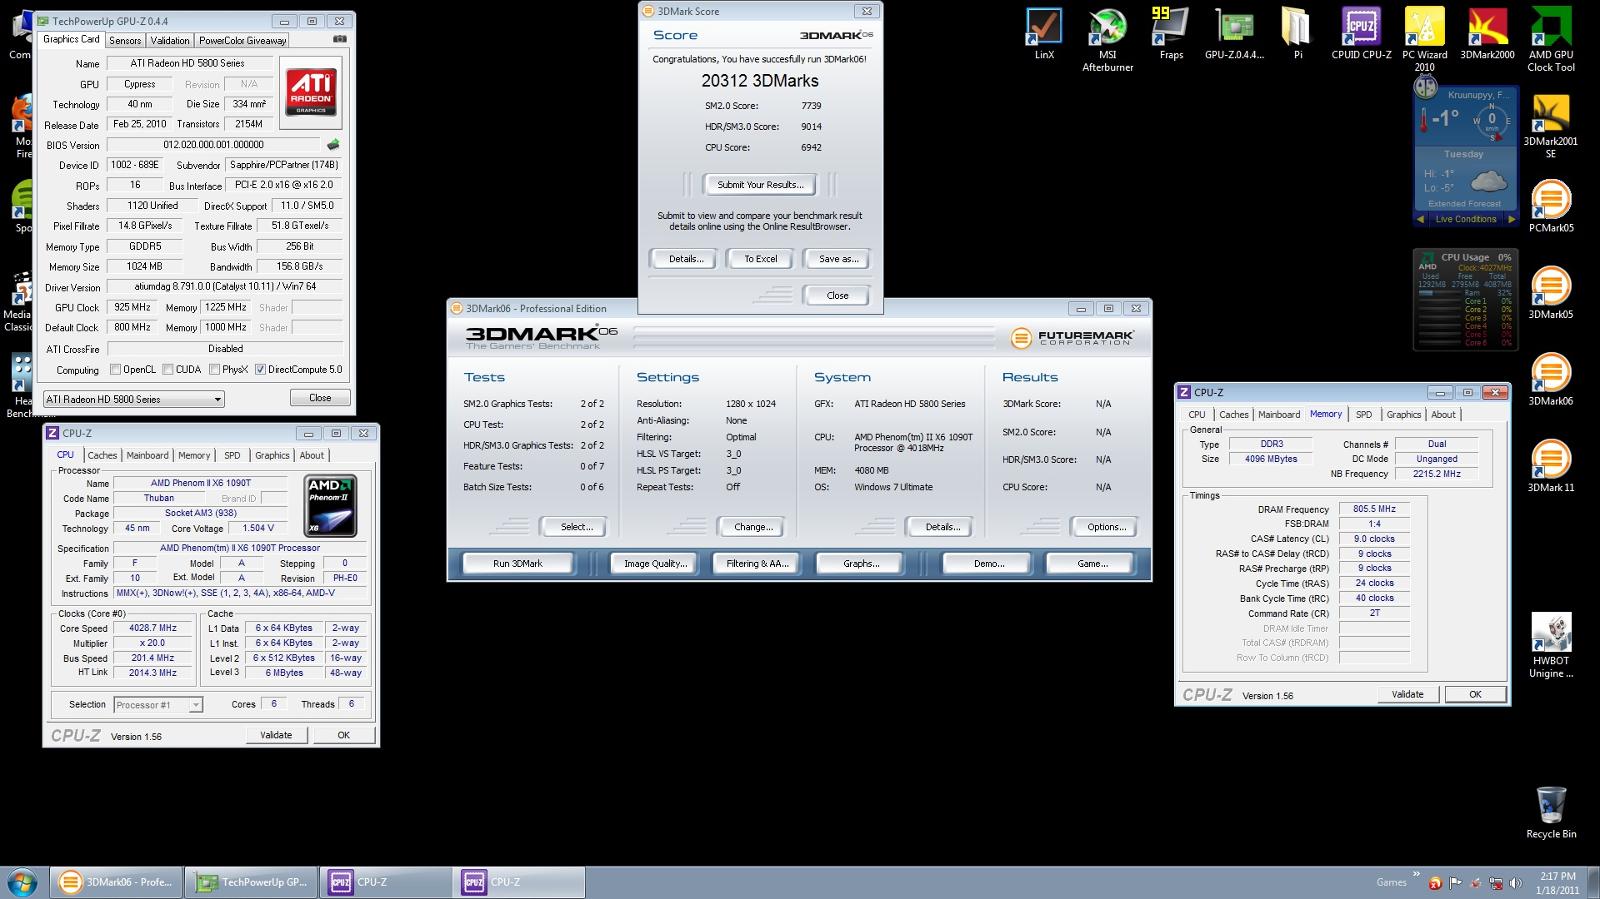Open MSI Afterburner desktop icon
This screenshot has width=1600, height=899.
coord(1107,40)
